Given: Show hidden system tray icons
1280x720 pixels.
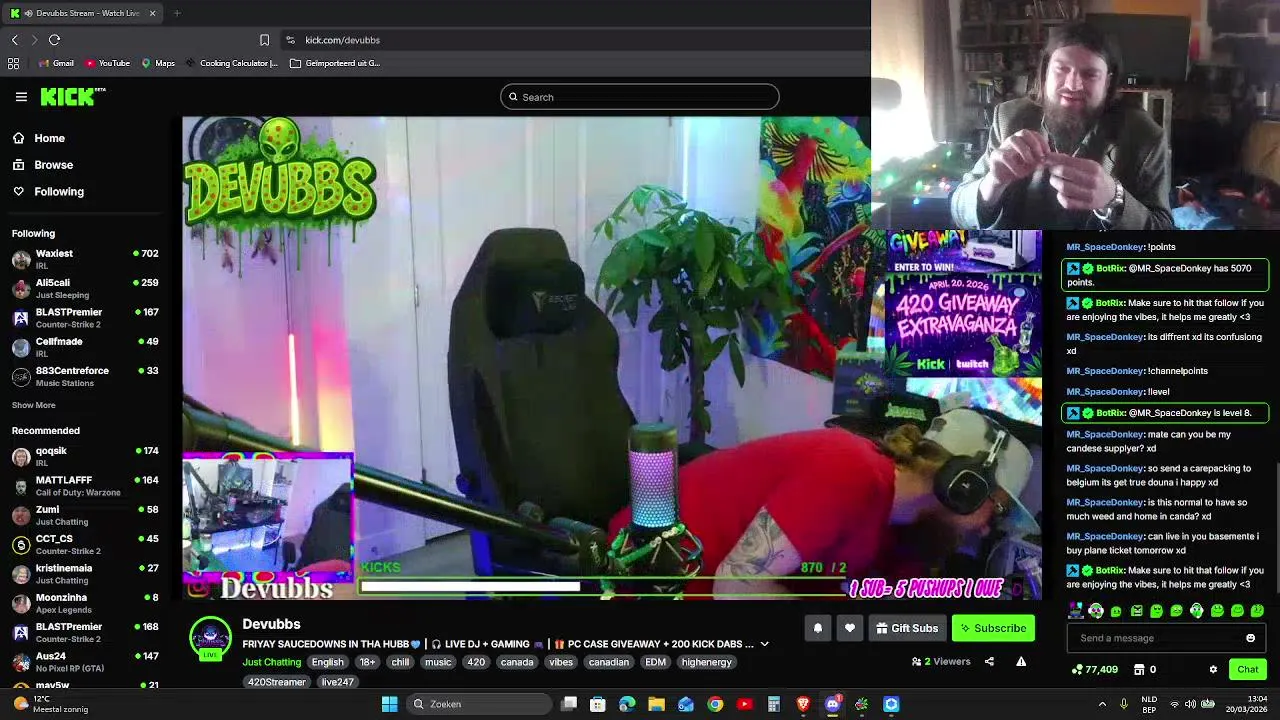Looking at the screenshot, I should 1102,704.
